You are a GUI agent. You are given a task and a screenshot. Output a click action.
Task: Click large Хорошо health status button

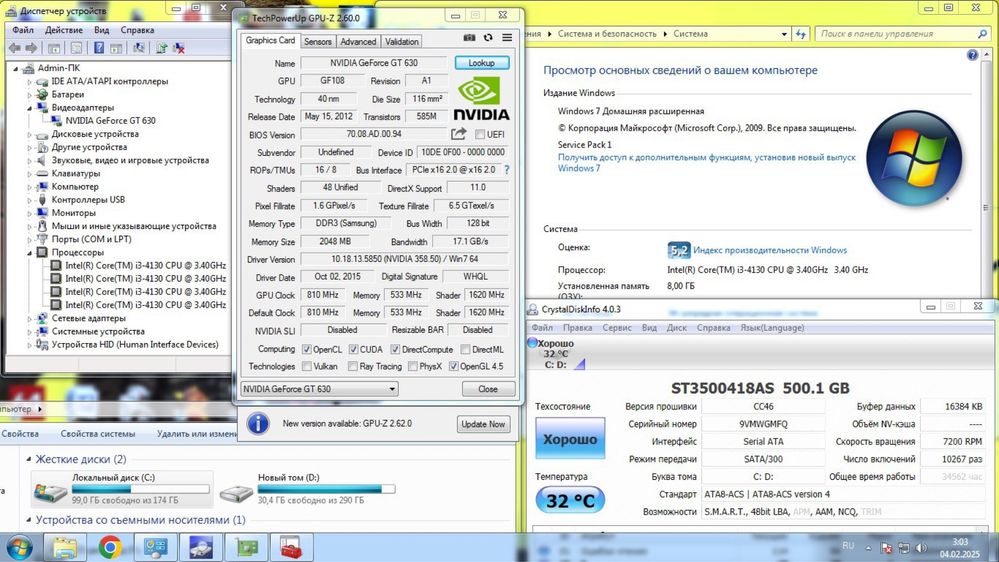coord(570,438)
